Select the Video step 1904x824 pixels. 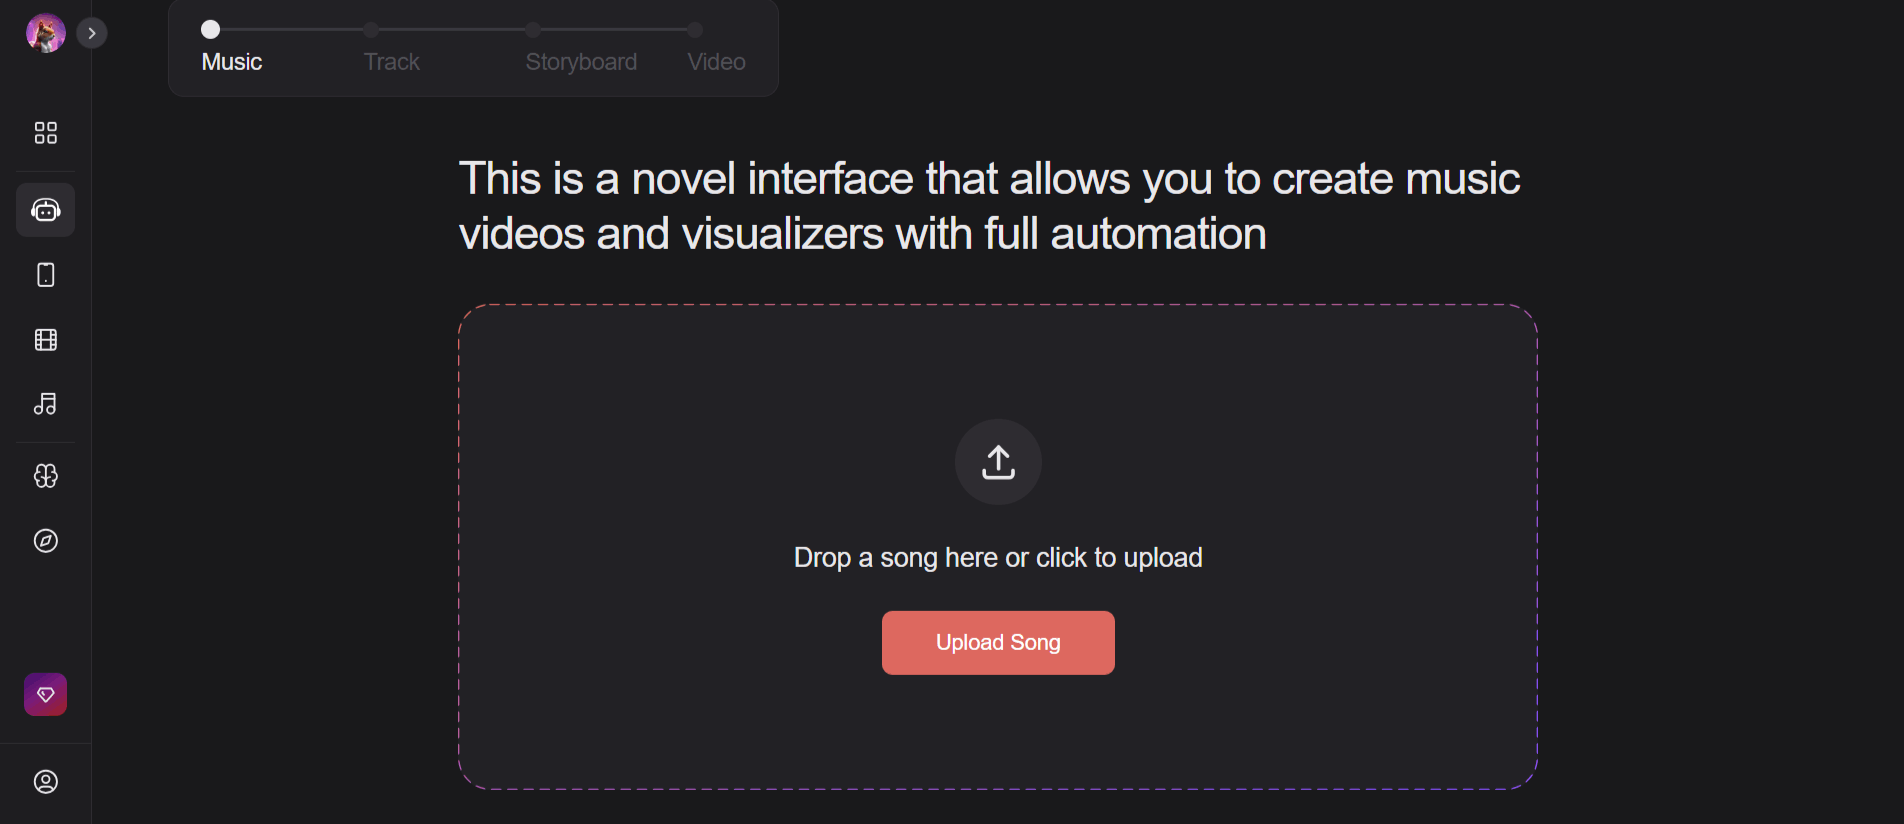coord(717,62)
